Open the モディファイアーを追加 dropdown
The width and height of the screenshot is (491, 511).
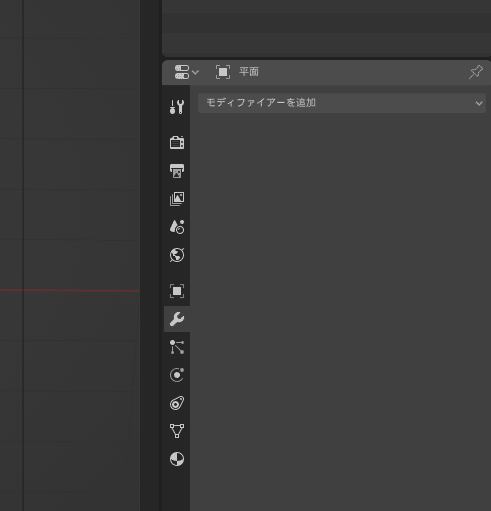(x=342, y=103)
